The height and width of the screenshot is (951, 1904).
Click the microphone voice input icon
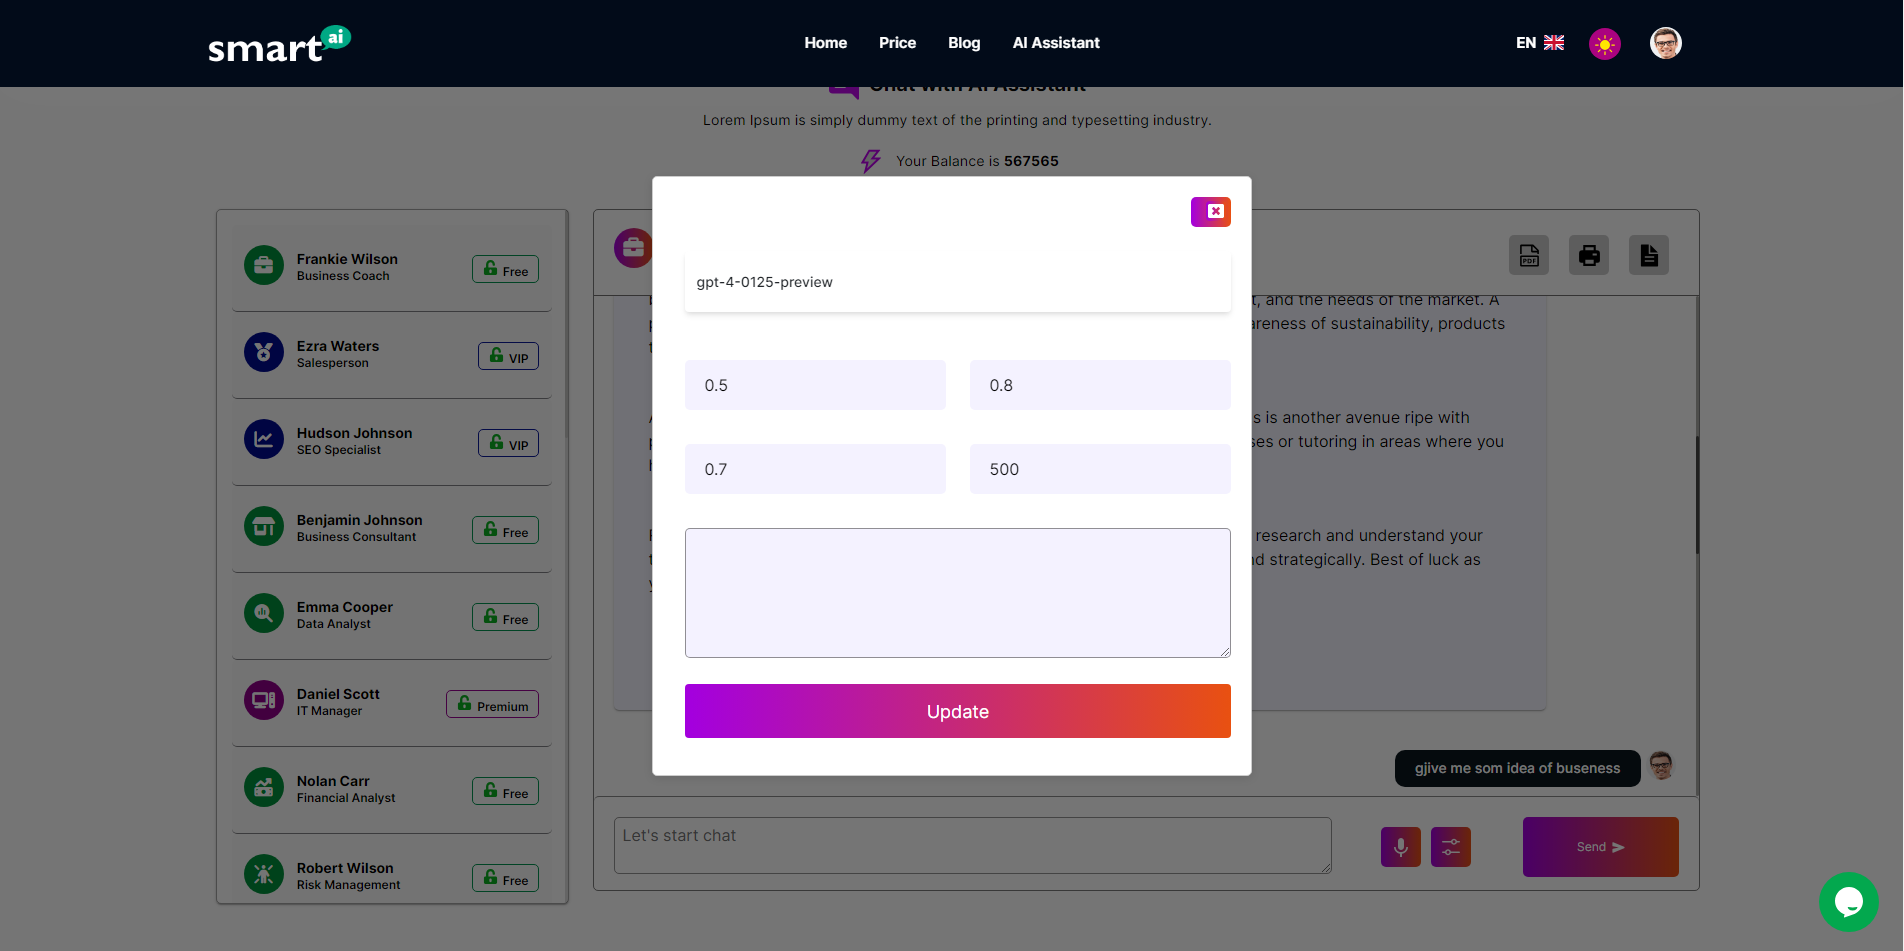pyautogui.click(x=1400, y=847)
